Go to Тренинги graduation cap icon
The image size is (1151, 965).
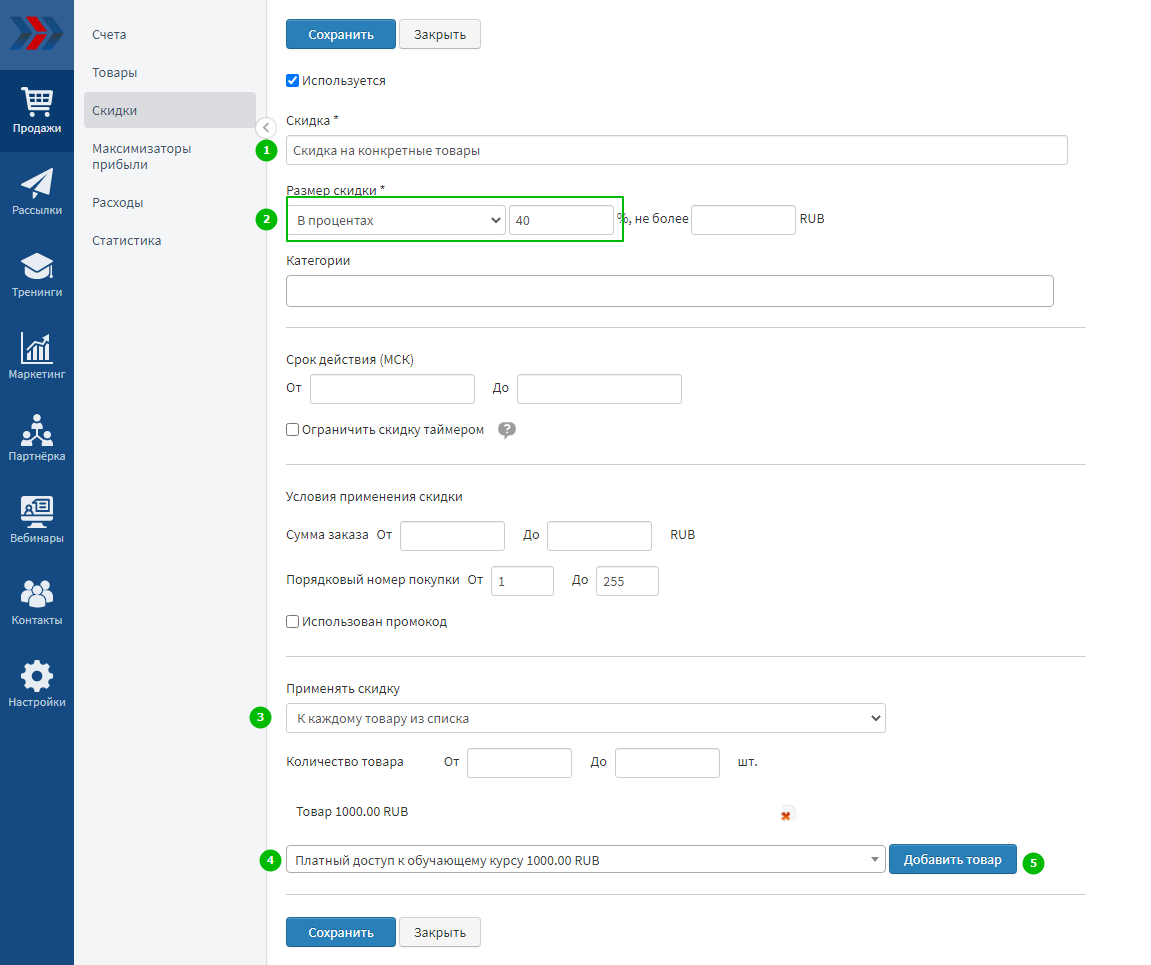tap(37, 274)
